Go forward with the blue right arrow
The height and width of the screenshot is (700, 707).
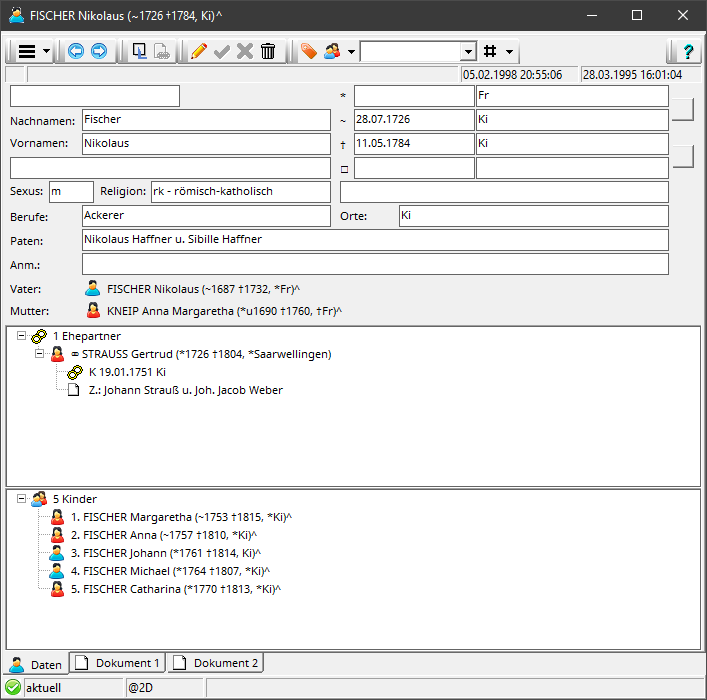pos(99,51)
